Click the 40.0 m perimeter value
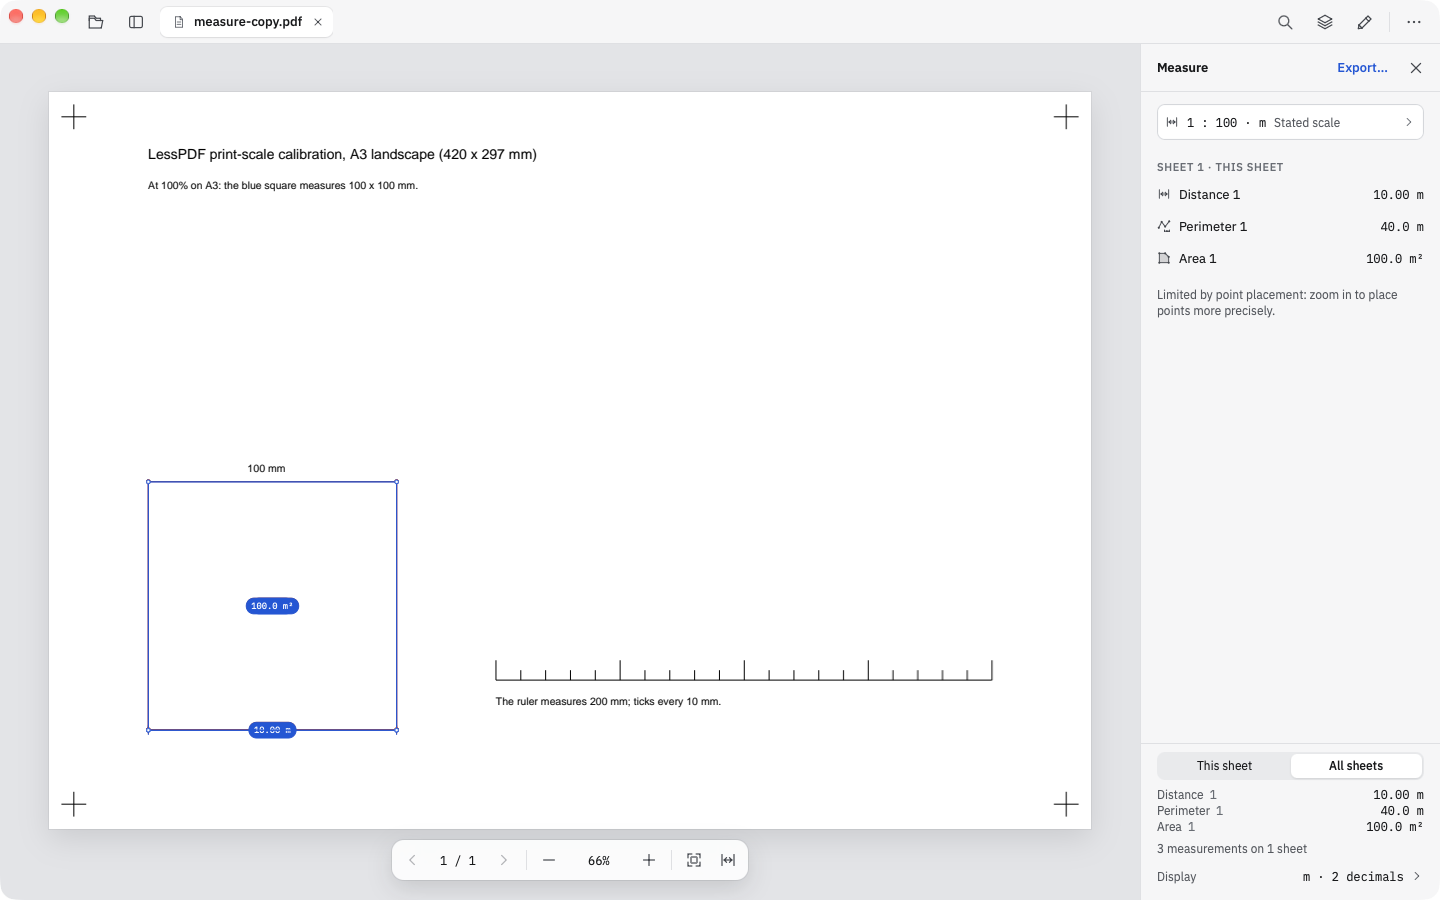This screenshot has width=1440, height=900. [1402, 227]
